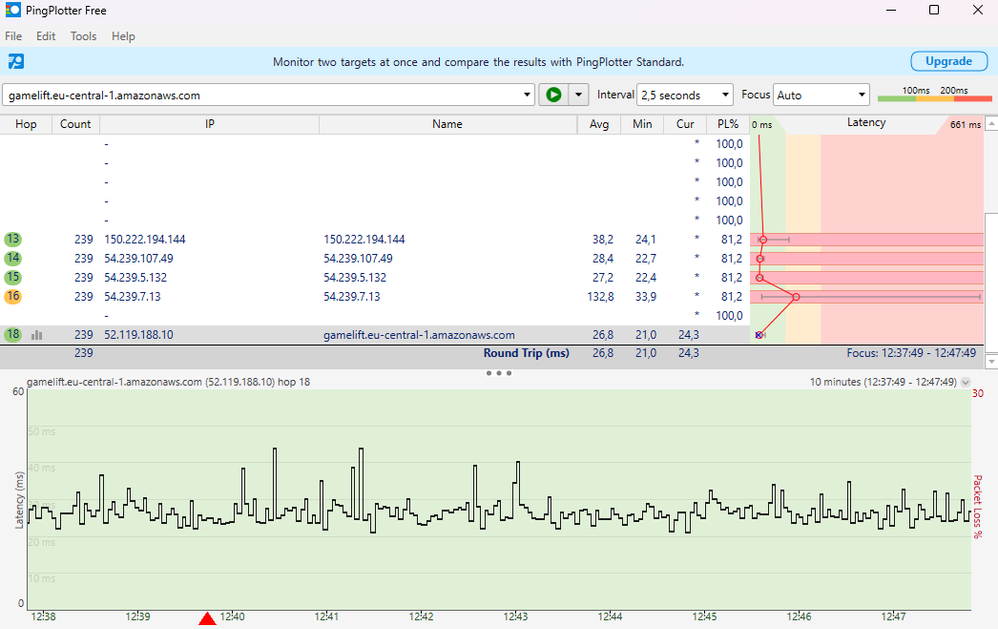Click the hop 18 green circle icon
The image size is (998, 629).
(13, 335)
